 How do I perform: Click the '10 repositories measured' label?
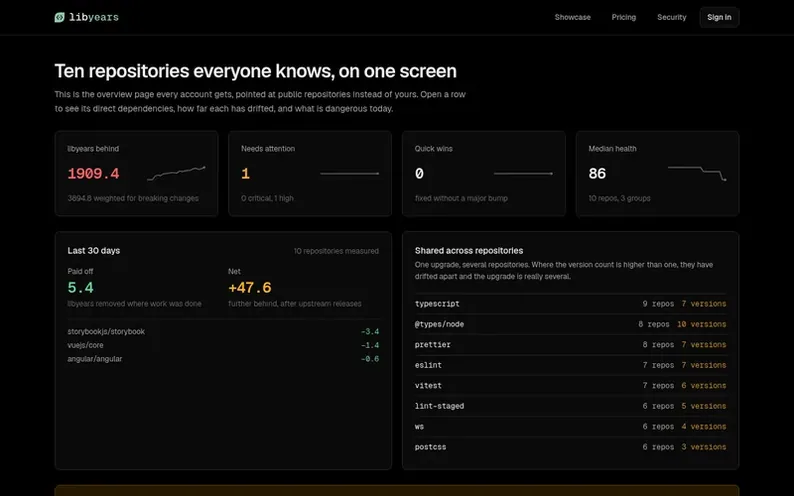[336, 251]
